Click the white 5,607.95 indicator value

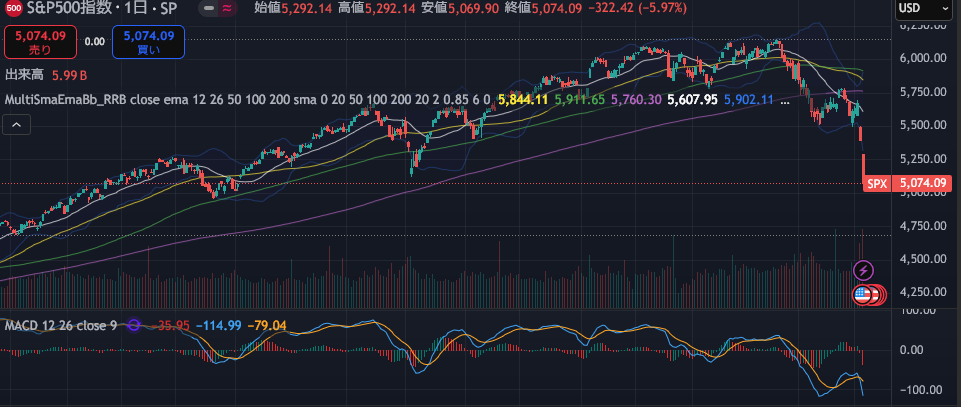tap(693, 99)
